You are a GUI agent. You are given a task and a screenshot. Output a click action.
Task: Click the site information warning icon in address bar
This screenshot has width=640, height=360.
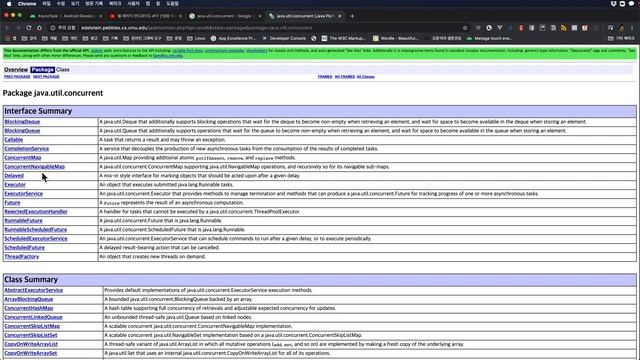[x=53, y=28]
